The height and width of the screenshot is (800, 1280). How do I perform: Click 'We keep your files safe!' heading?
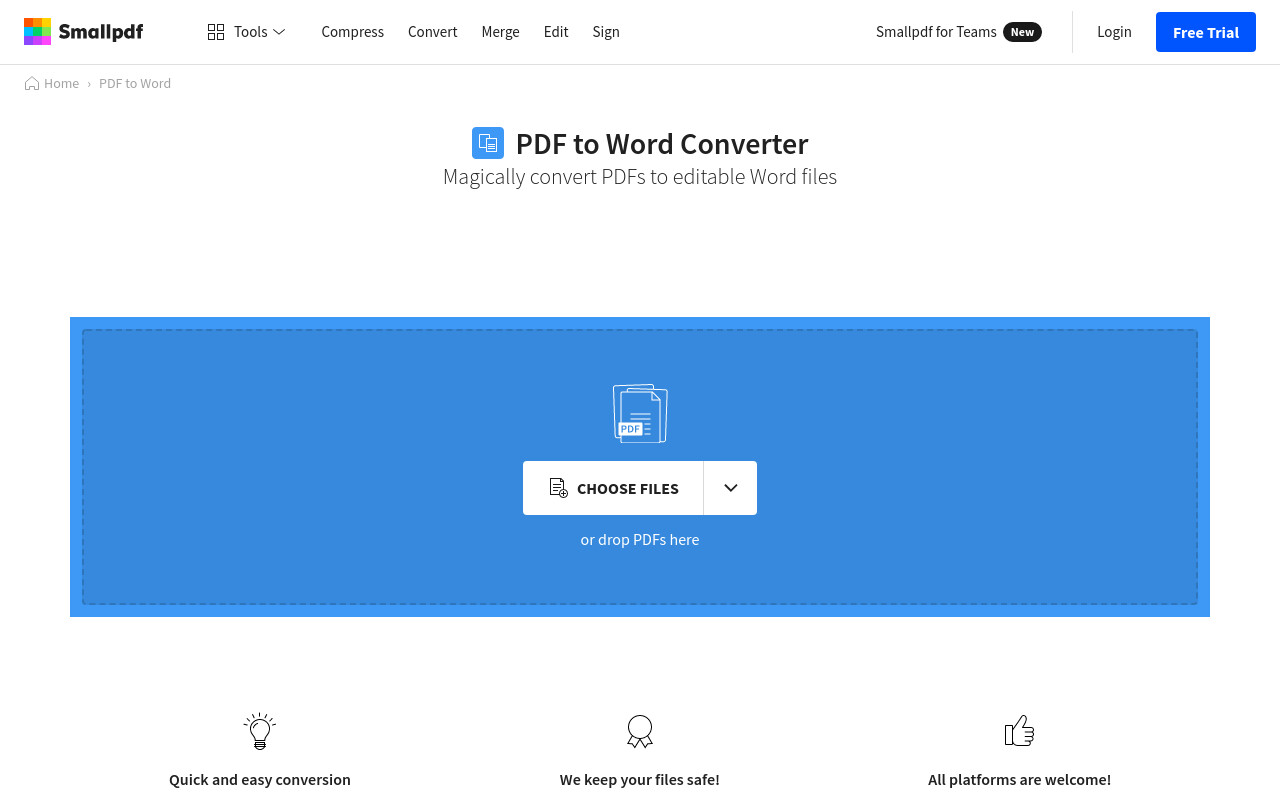coord(640,780)
